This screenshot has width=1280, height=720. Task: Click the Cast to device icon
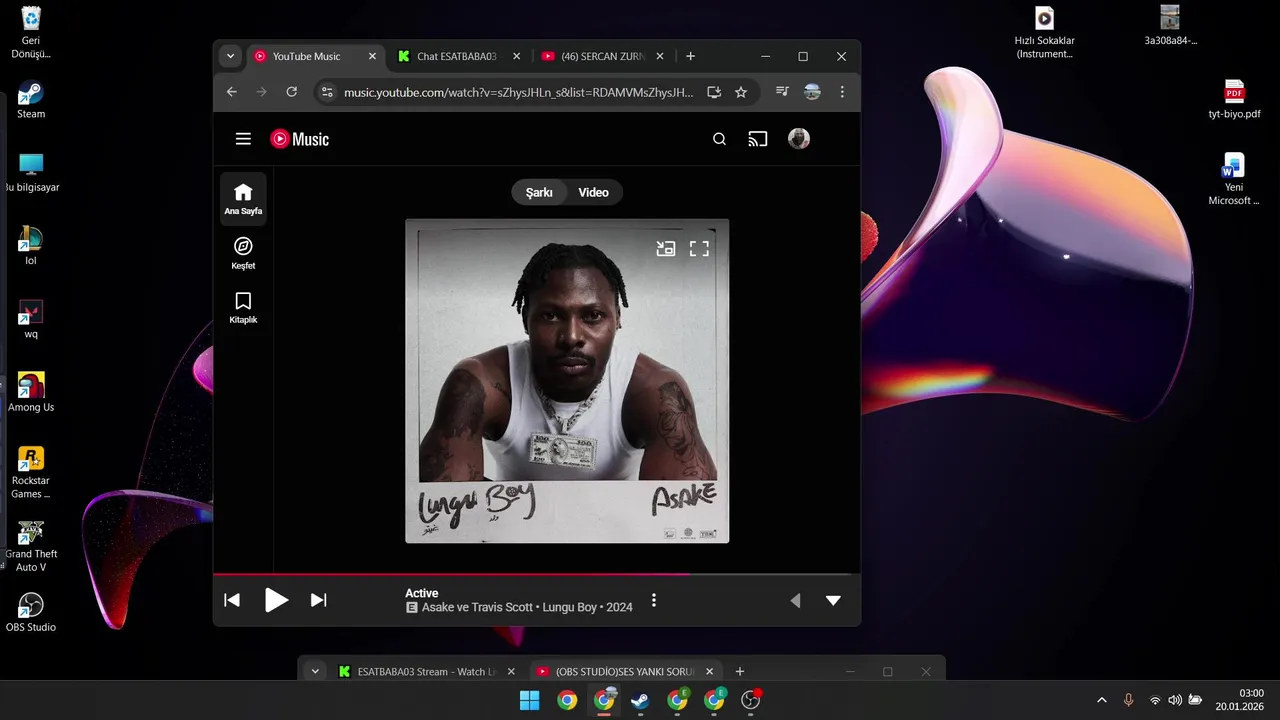758,139
